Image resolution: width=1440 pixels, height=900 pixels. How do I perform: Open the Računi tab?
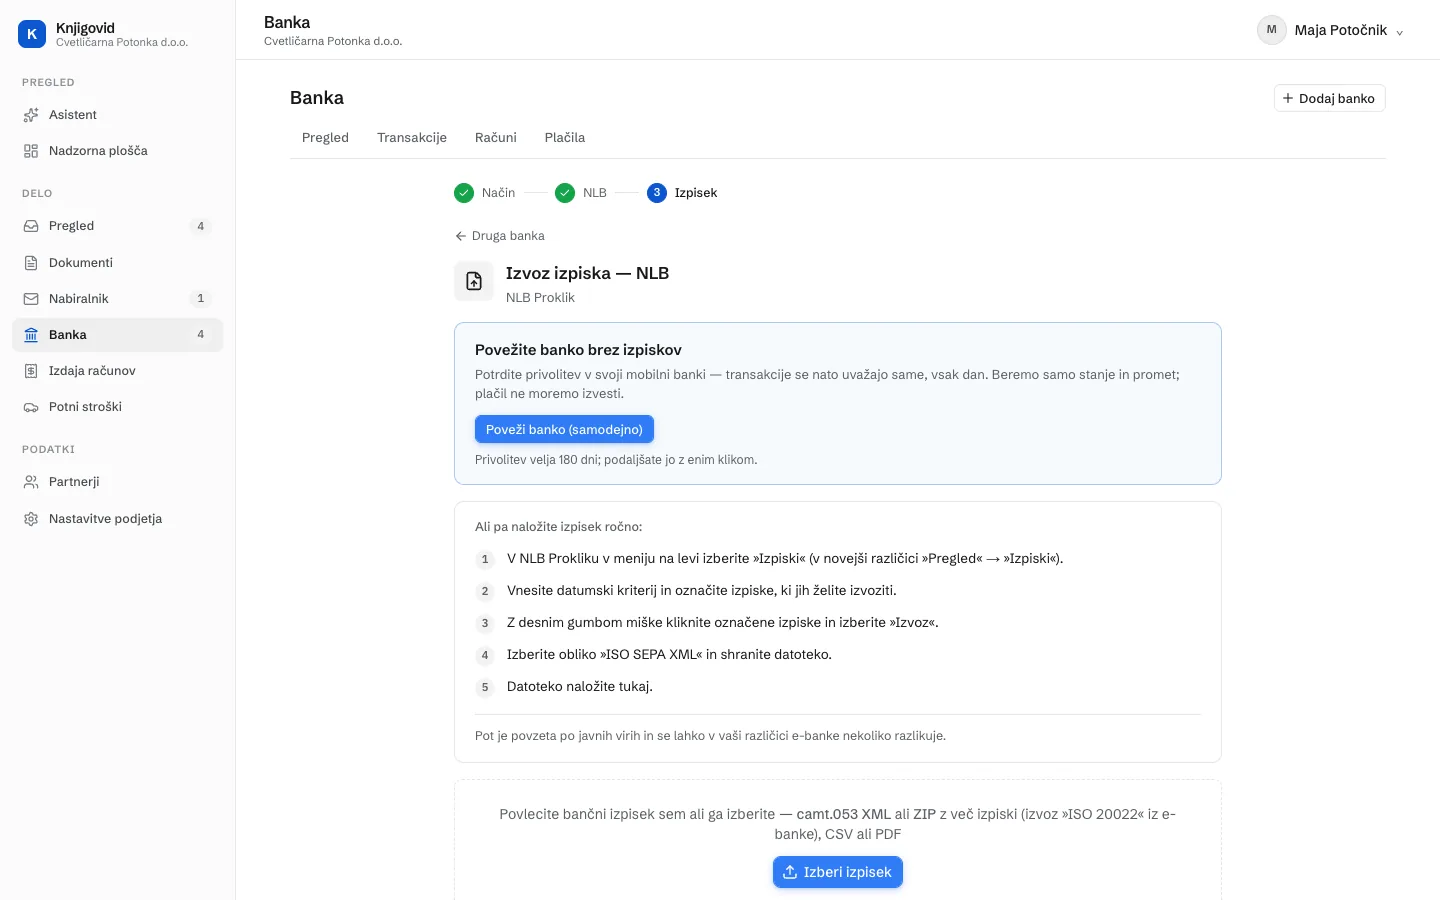click(496, 138)
